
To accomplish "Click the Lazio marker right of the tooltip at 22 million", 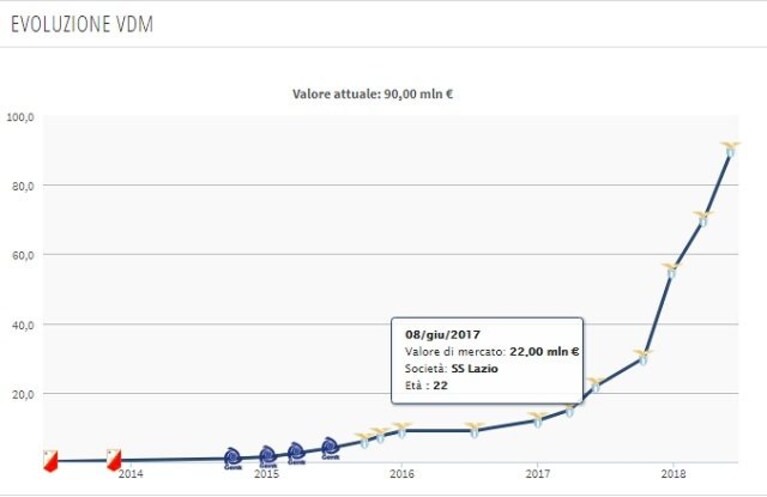I will click(x=595, y=385).
